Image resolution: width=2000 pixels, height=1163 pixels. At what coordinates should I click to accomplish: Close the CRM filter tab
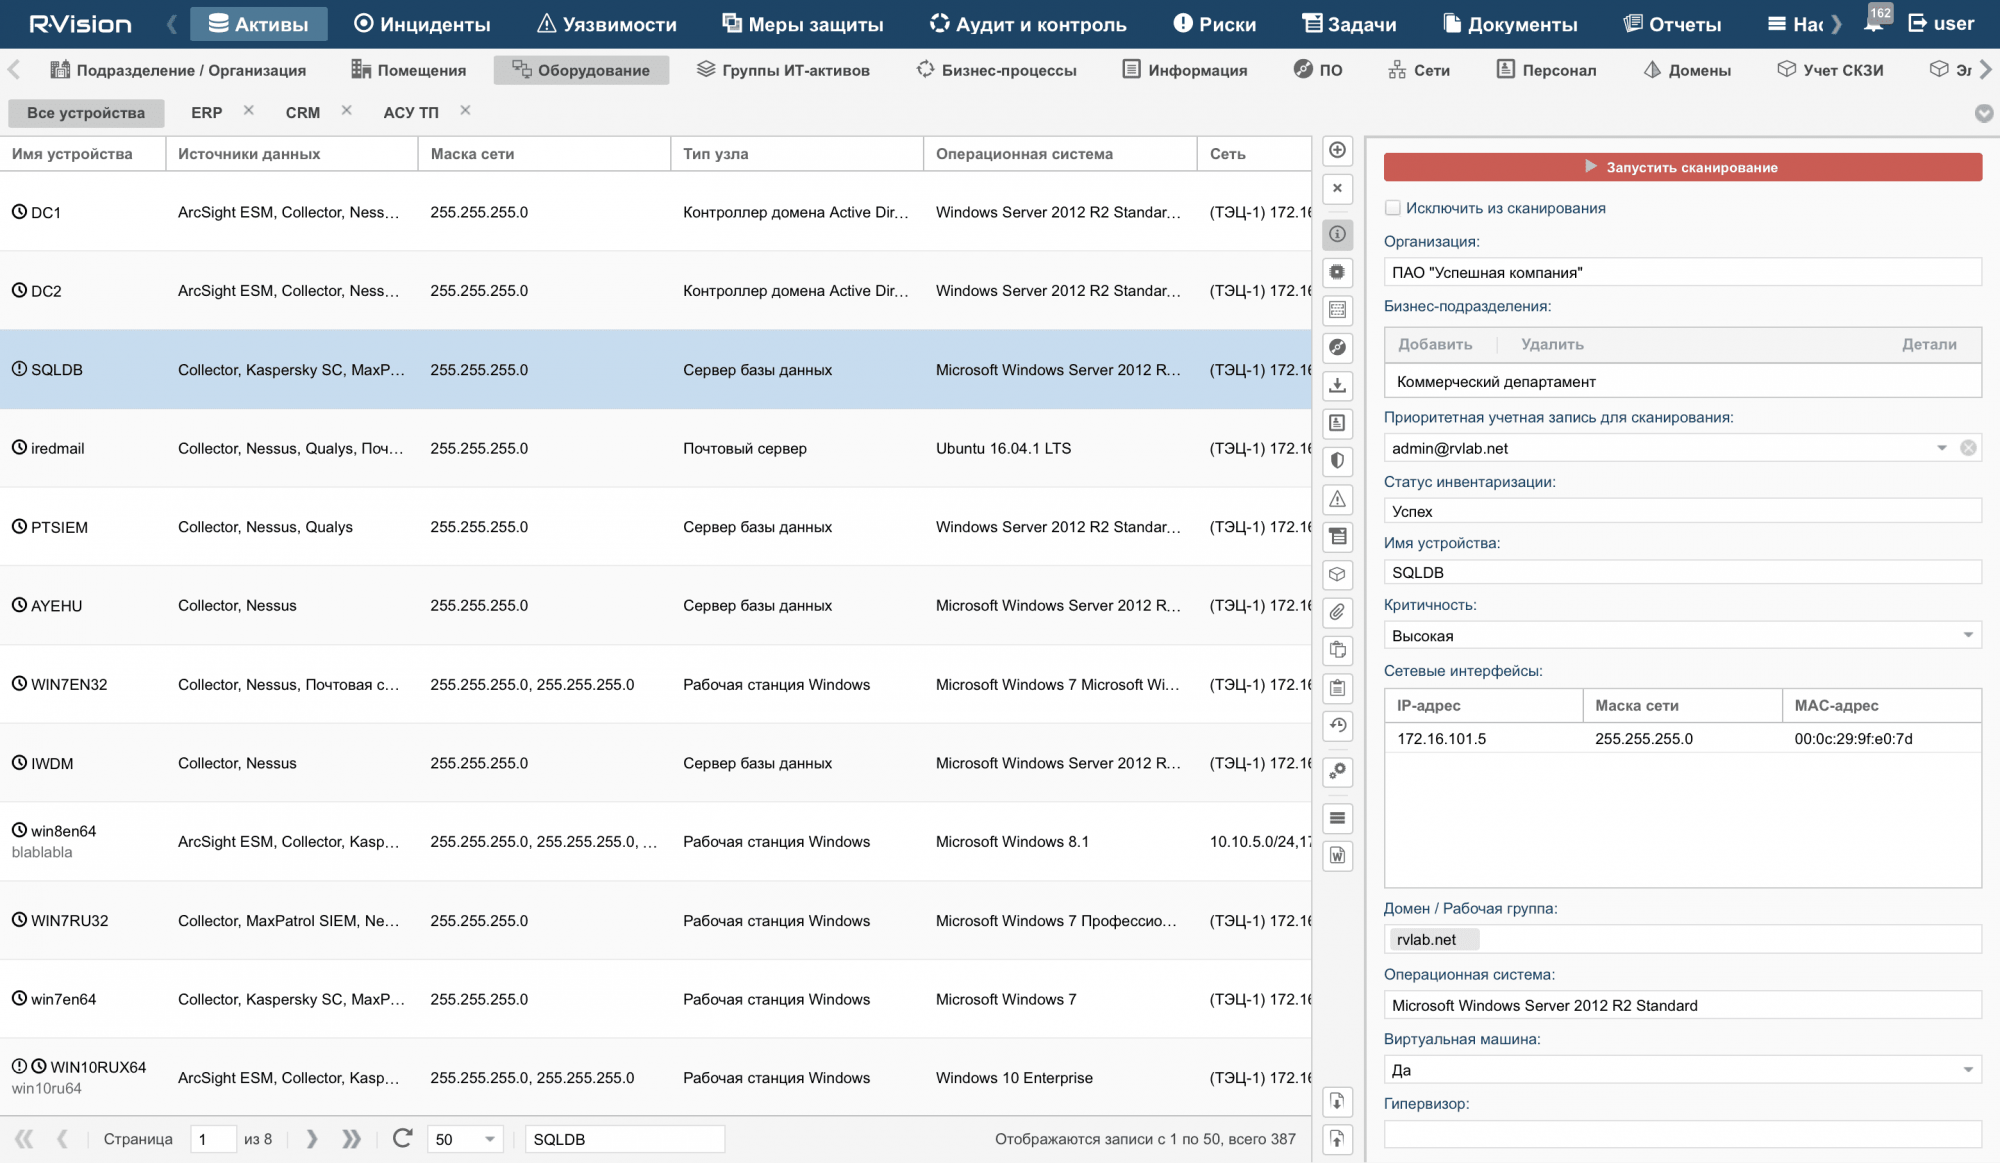[x=346, y=111]
